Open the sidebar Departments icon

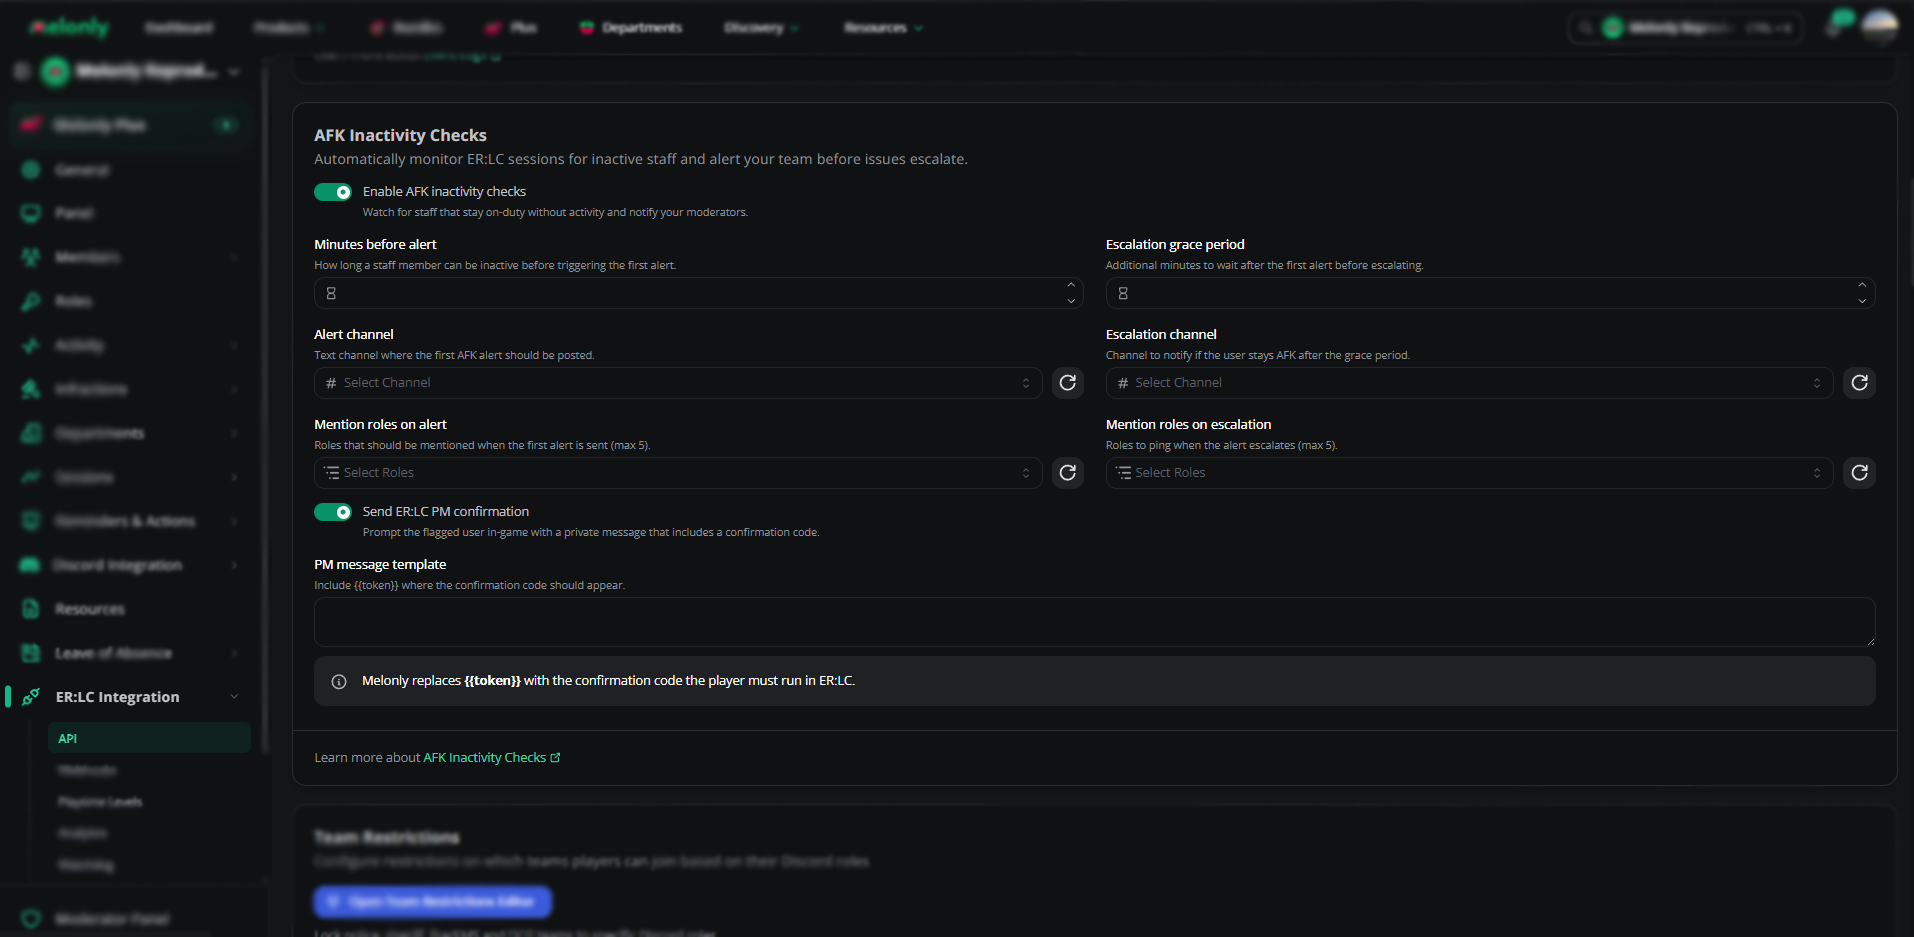(x=31, y=434)
